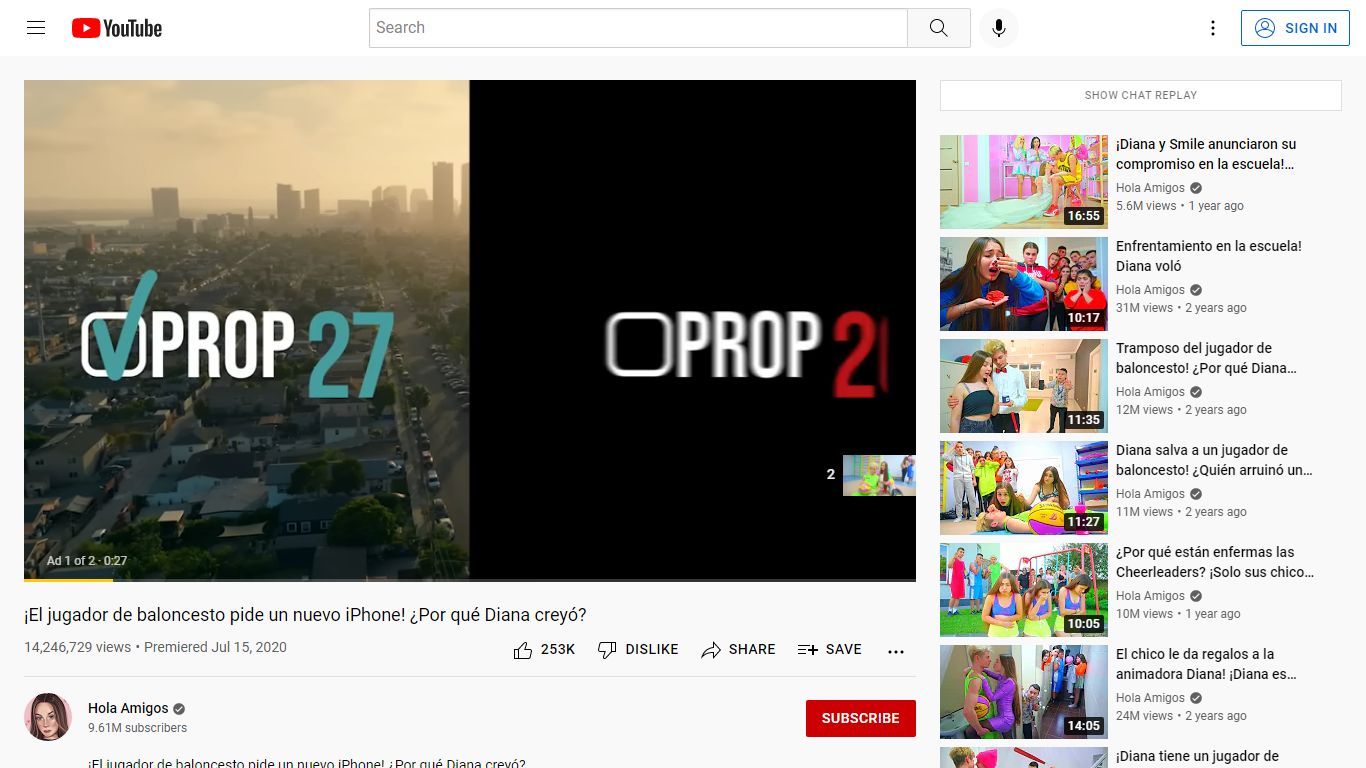The image size is (1366, 768).
Task: Open thumbnail of 11:35 Tramposo video
Action: (1024, 386)
